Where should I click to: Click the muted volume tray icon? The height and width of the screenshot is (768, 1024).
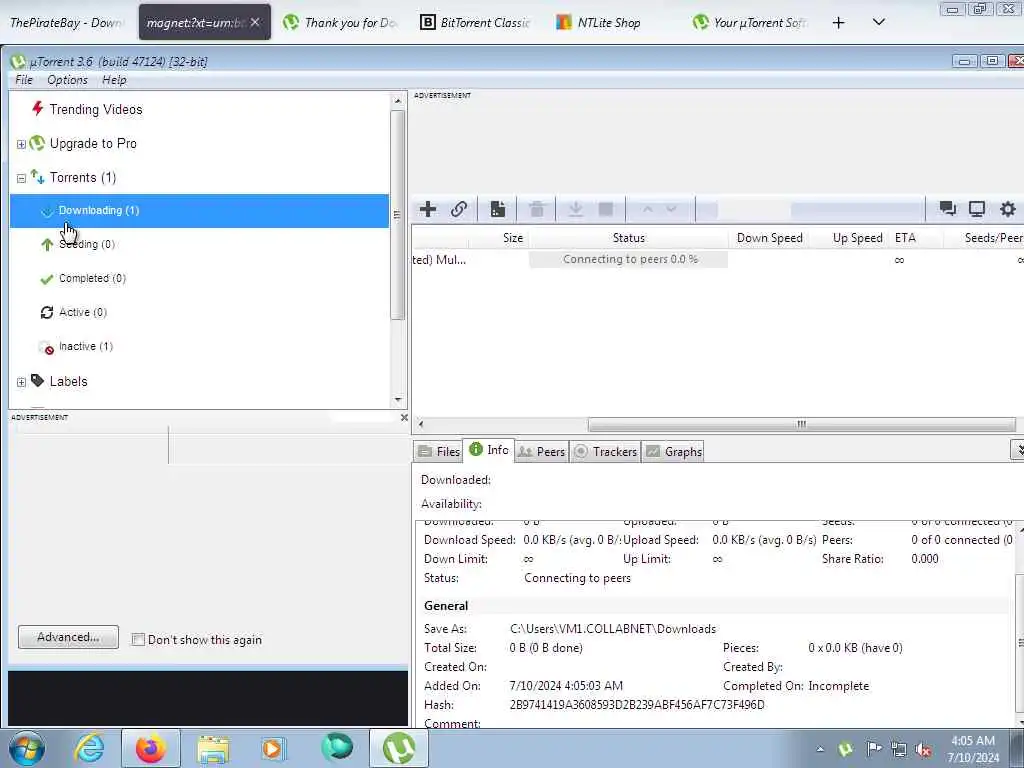point(923,749)
